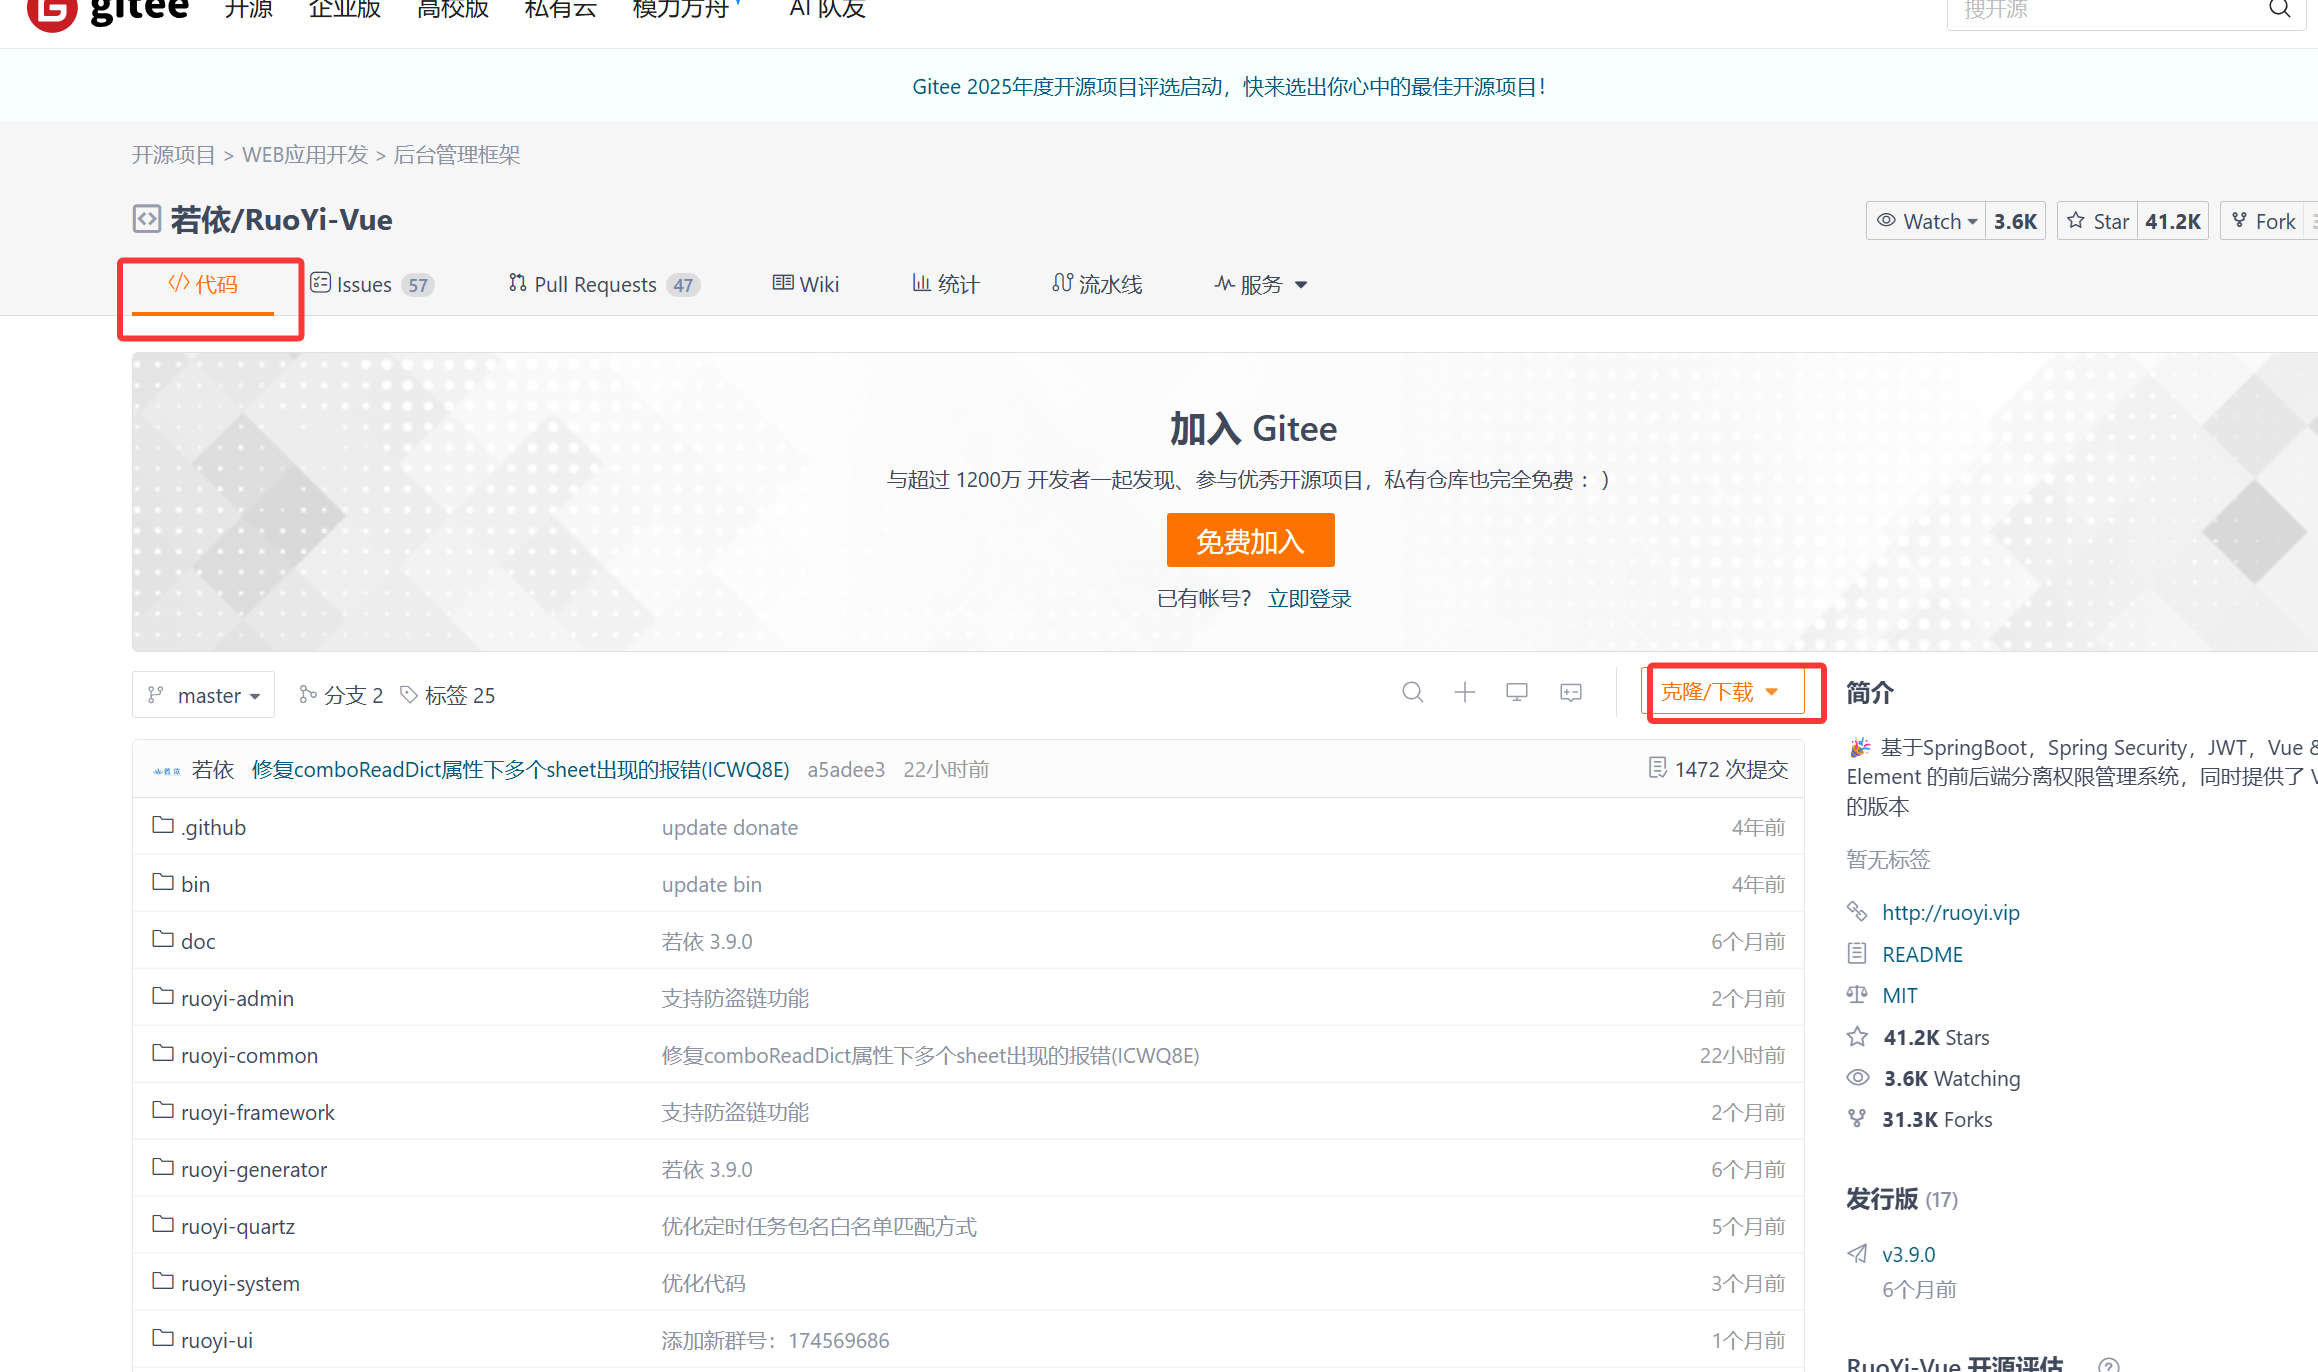Fork the repository

click(2264, 221)
